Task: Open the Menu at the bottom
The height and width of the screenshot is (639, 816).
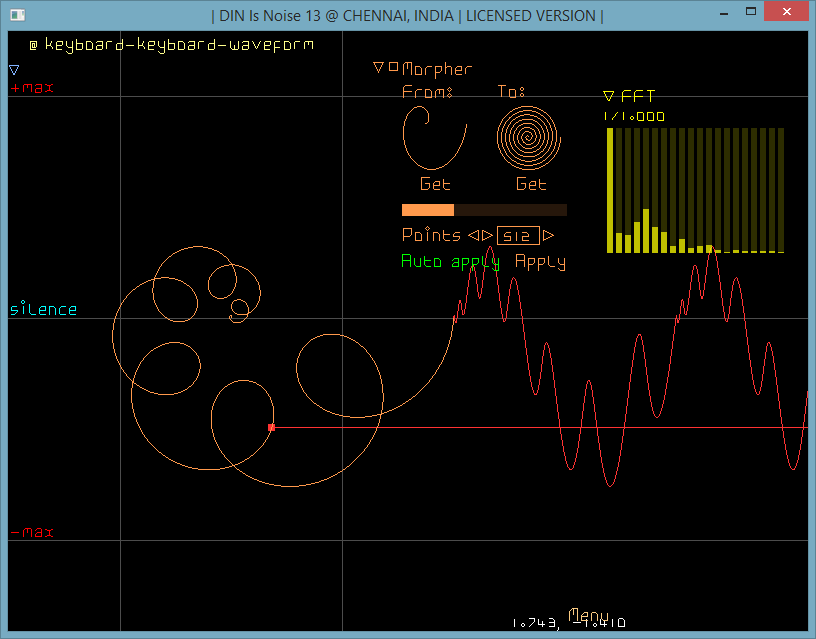Action: click(589, 616)
